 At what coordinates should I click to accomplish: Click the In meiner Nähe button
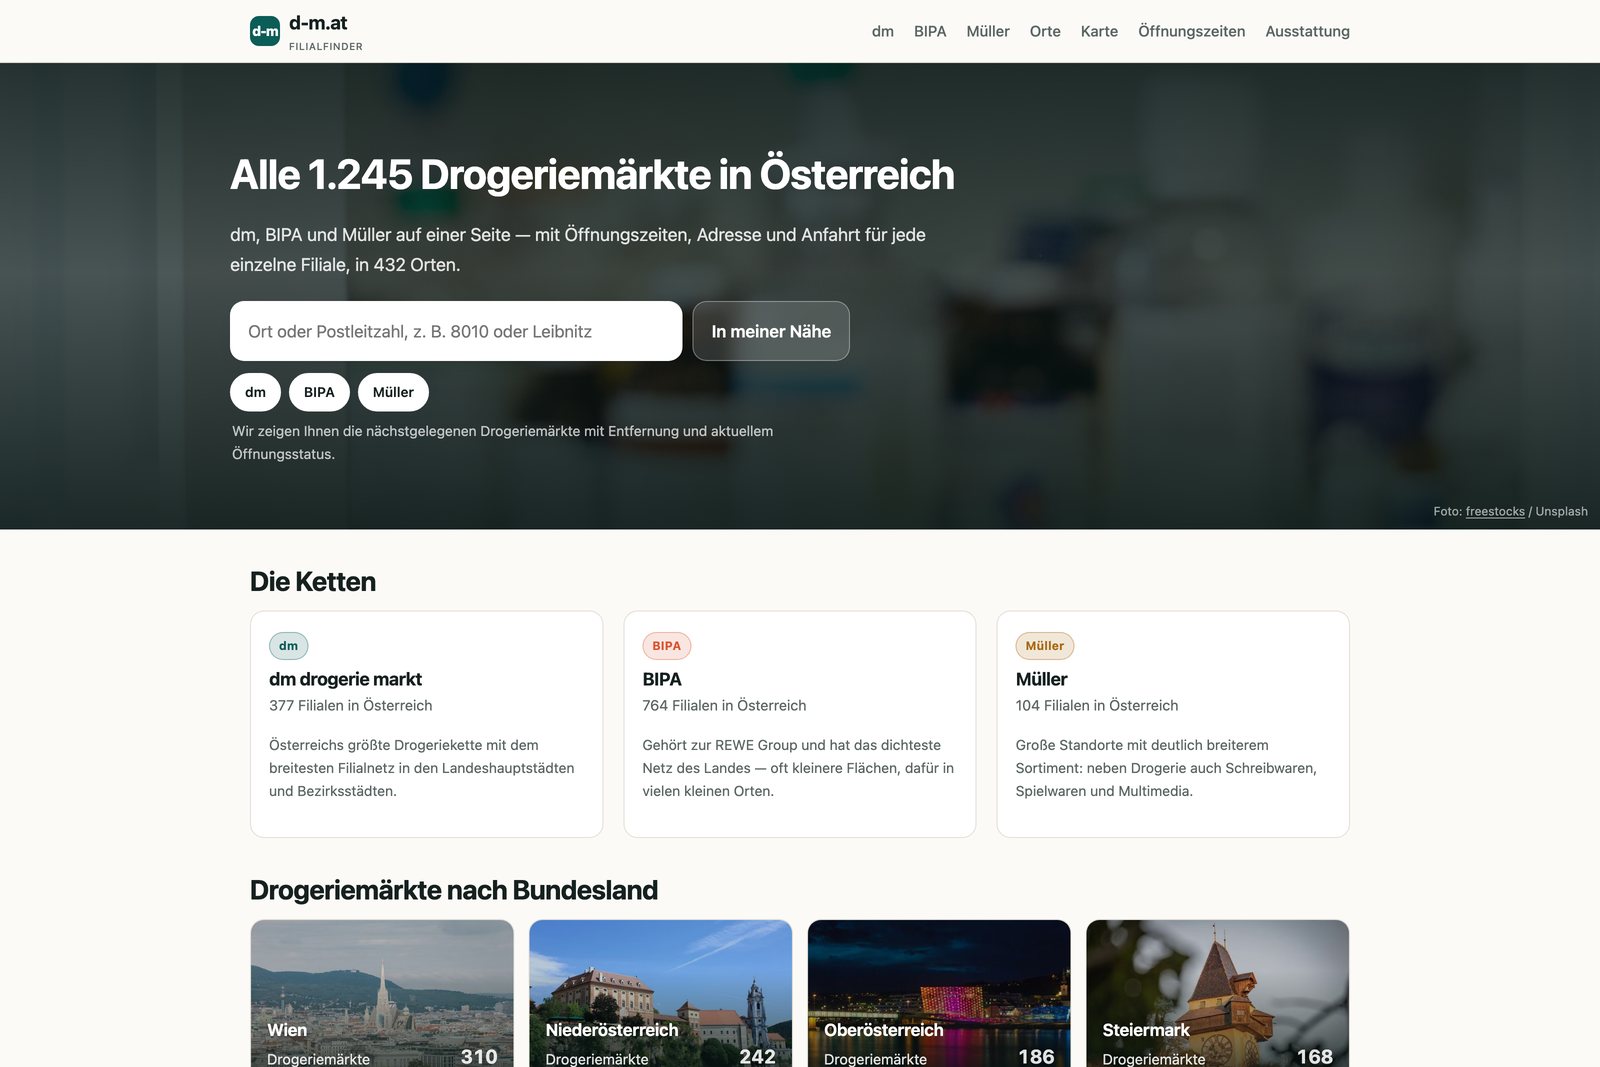[x=771, y=331]
